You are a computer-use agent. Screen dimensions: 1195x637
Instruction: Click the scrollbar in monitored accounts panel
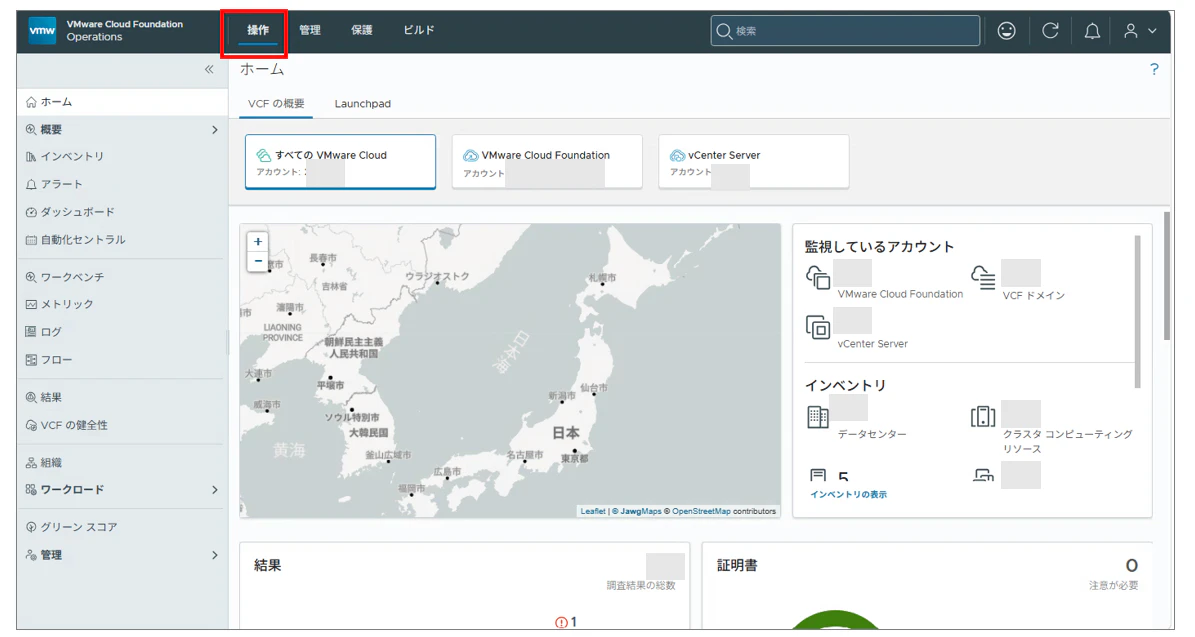tap(1138, 312)
